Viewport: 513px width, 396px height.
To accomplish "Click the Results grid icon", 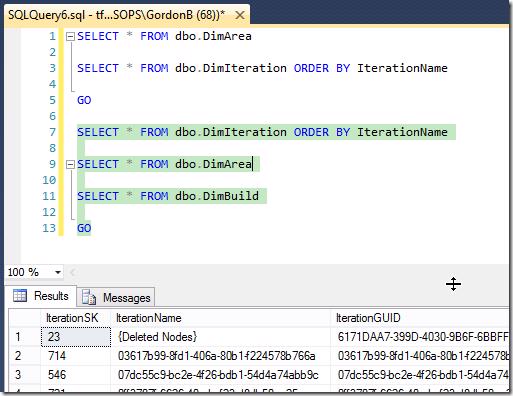I will click(x=20, y=296).
